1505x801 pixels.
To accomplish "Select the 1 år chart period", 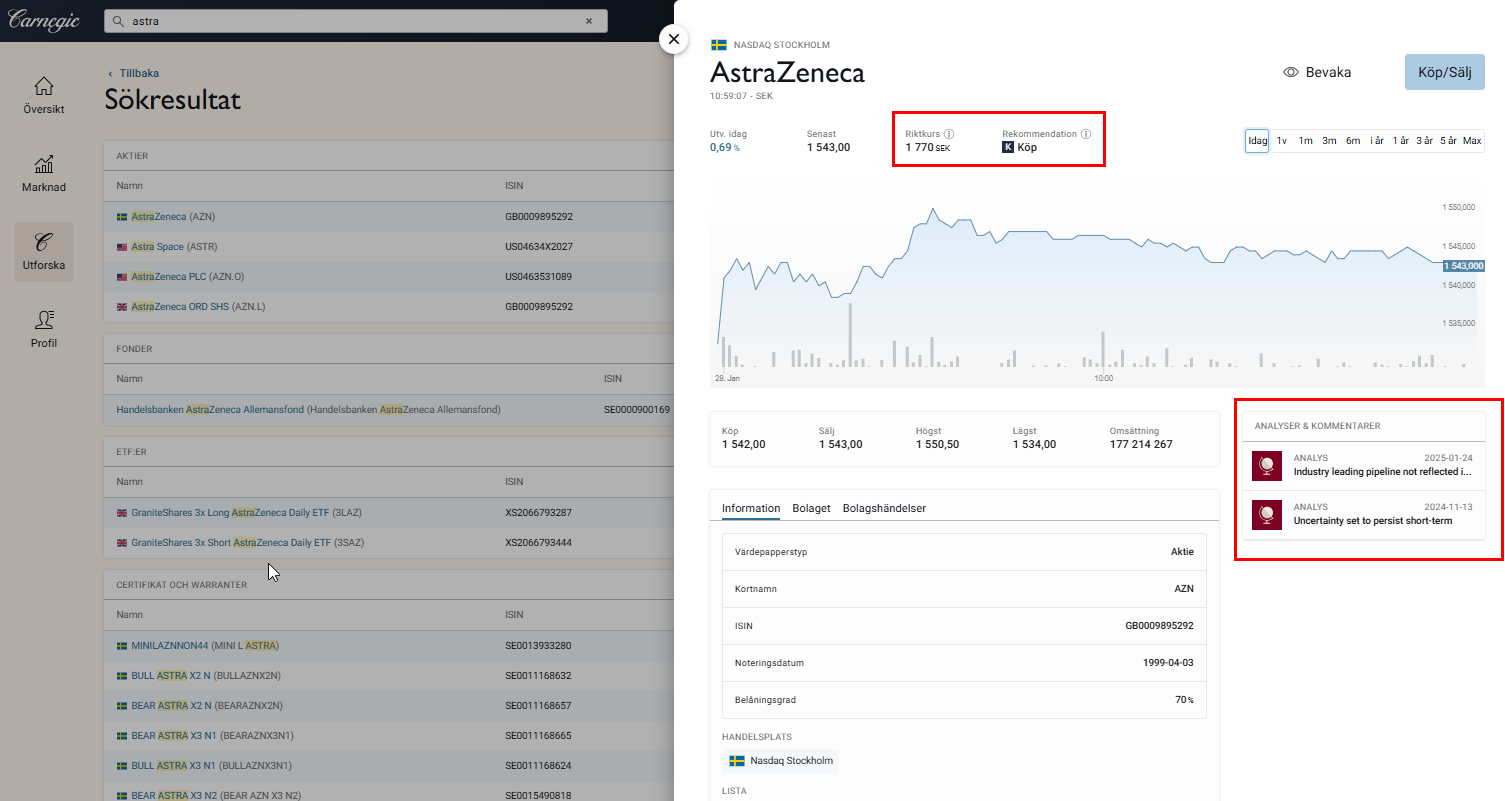I will click(1401, 141).
